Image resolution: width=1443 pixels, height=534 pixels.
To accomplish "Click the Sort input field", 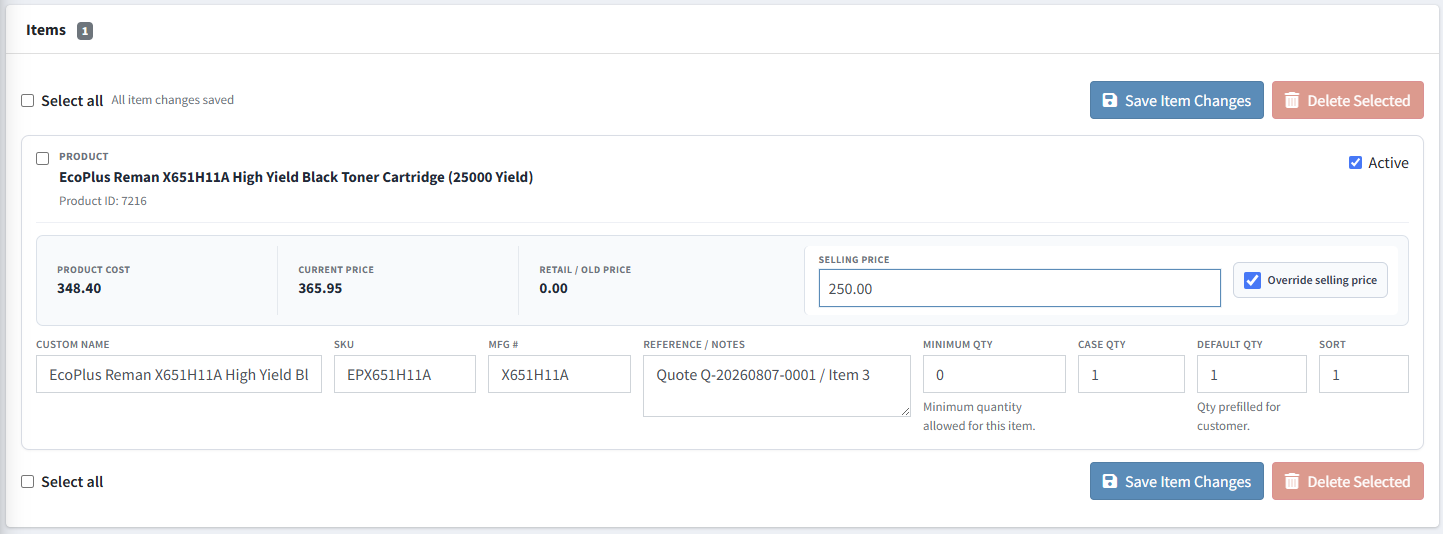I will [1364, 374].
